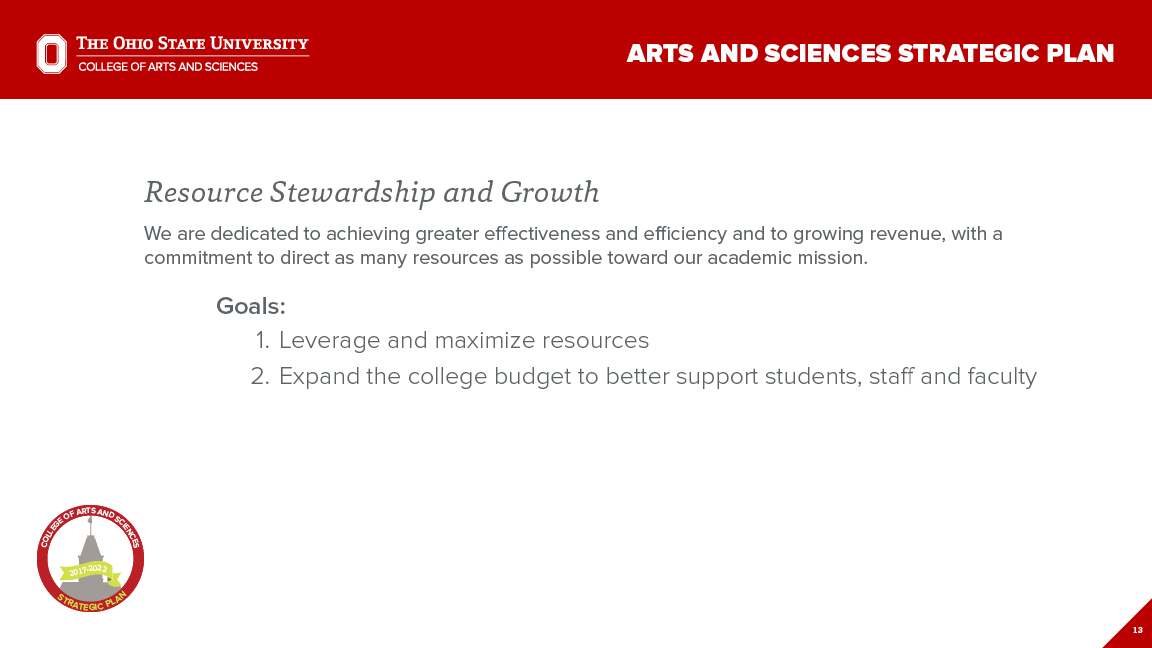Click the gray tower illustration in seal
Screen dimensions: 1152x648
click(x=91, y=549)
